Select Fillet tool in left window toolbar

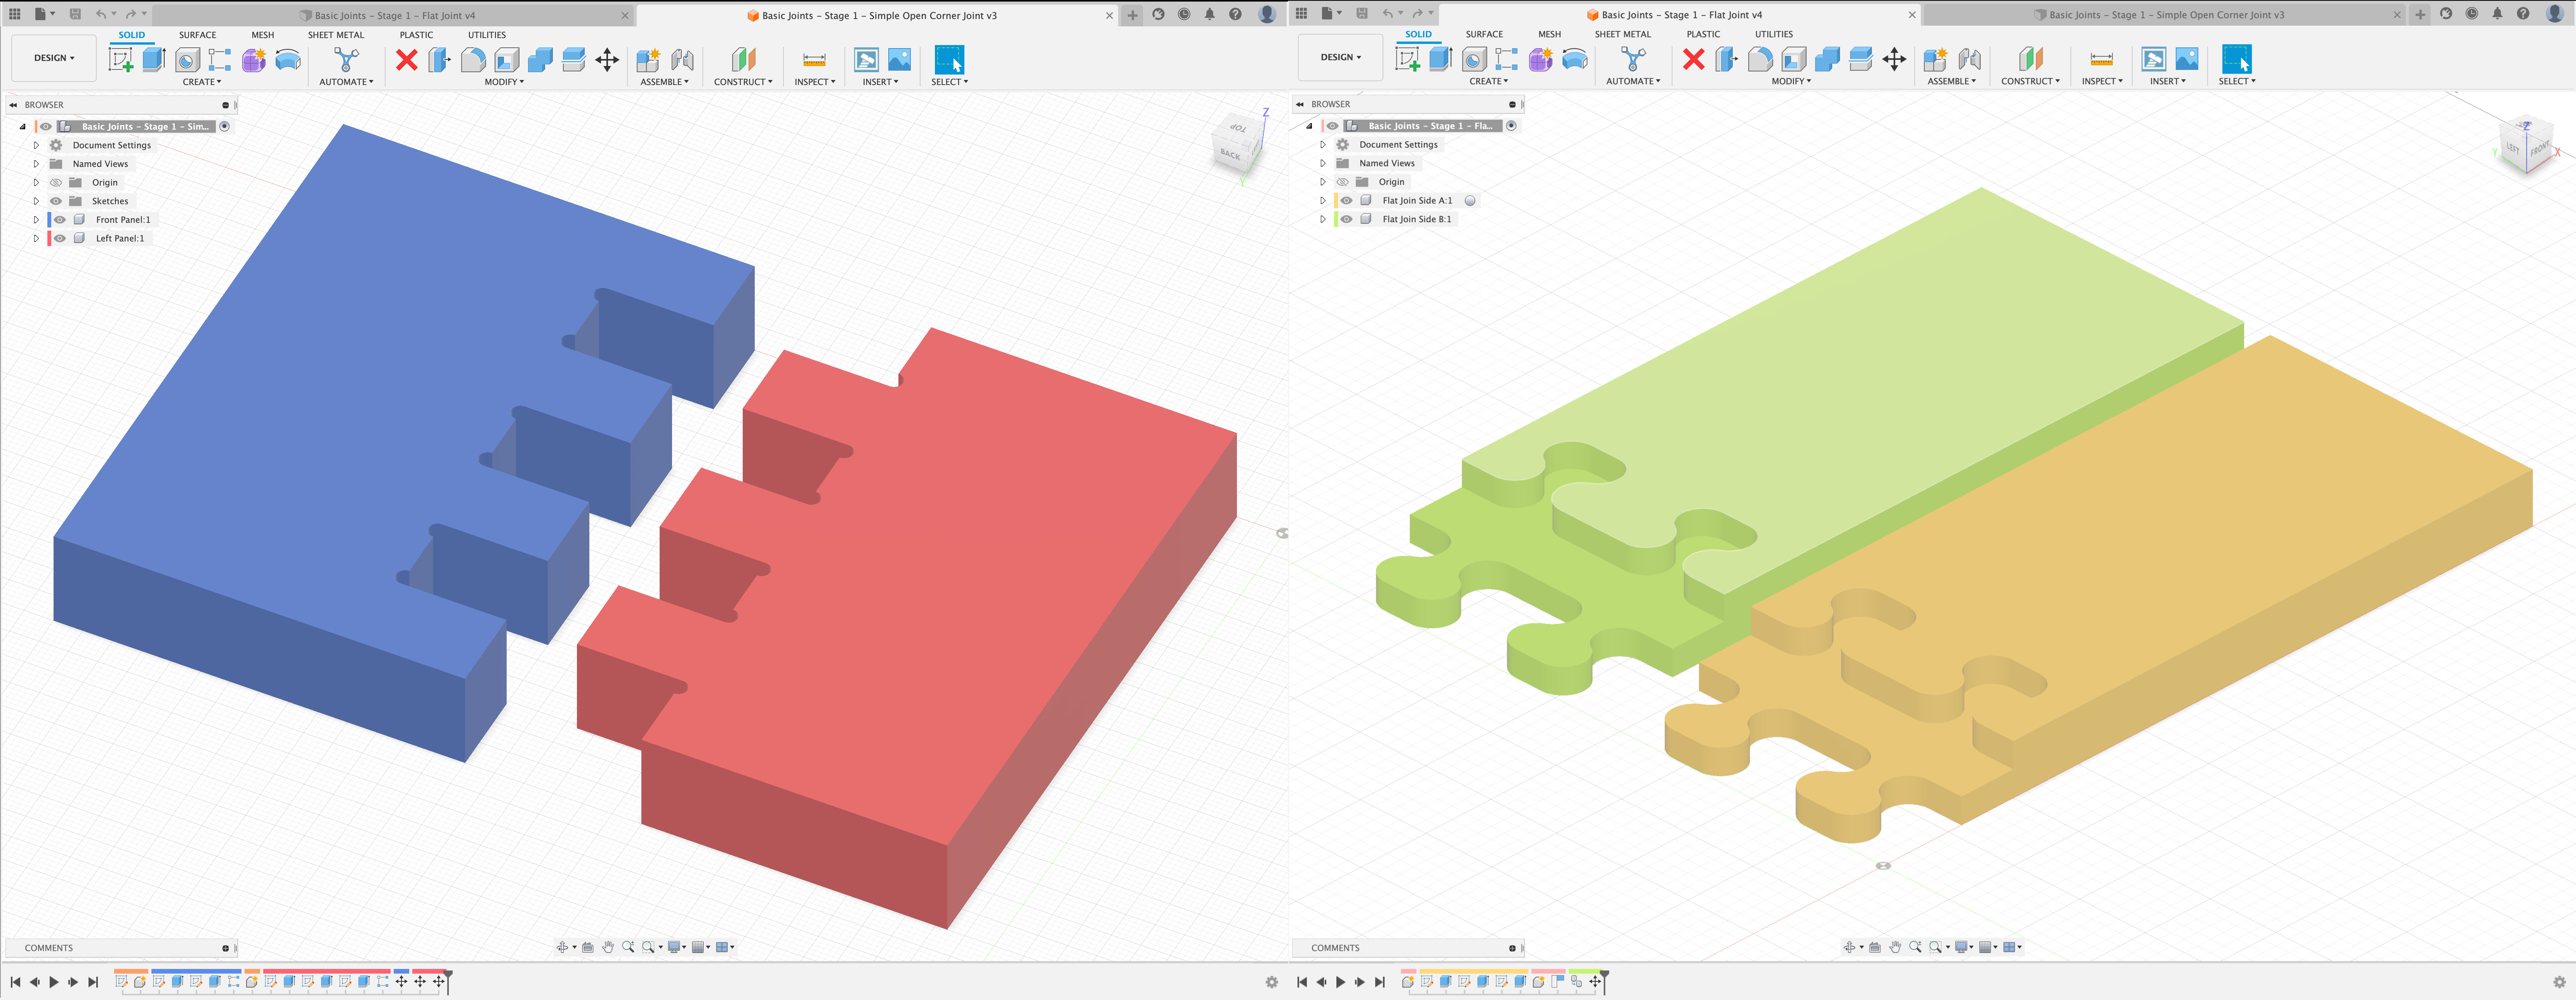click(x=473, y=60)
